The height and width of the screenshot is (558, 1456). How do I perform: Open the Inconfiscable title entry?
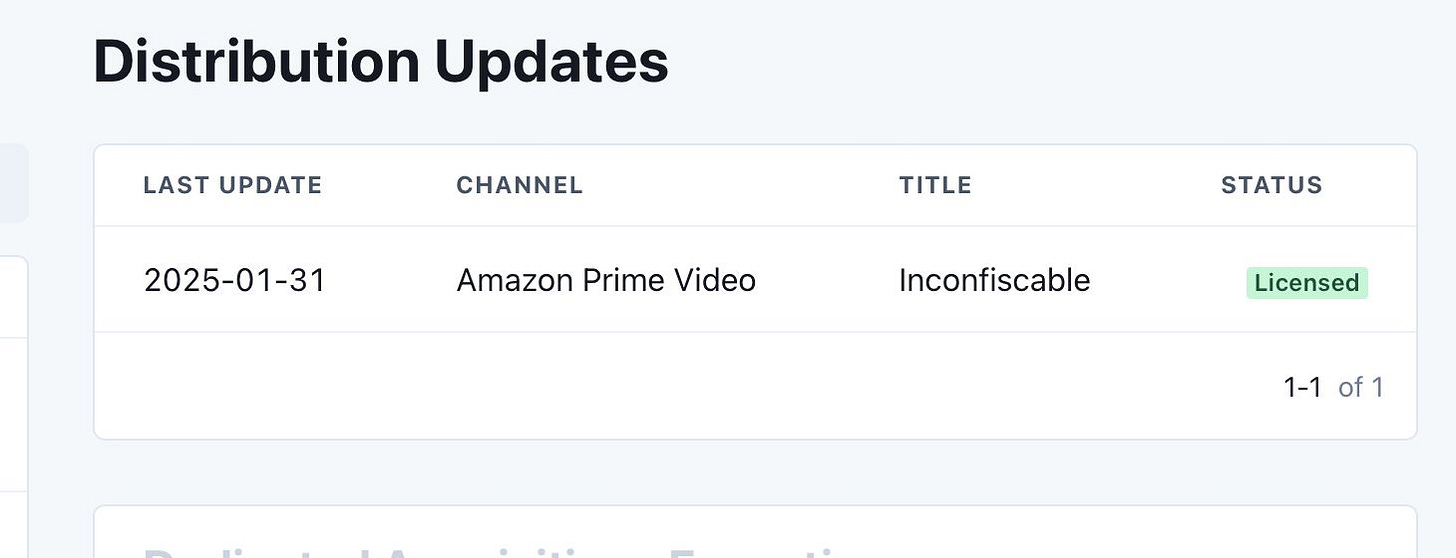[x=994, y=280]
